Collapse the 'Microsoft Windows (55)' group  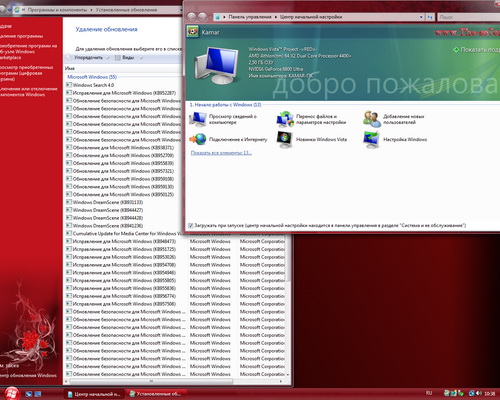[x=92, y=77]
